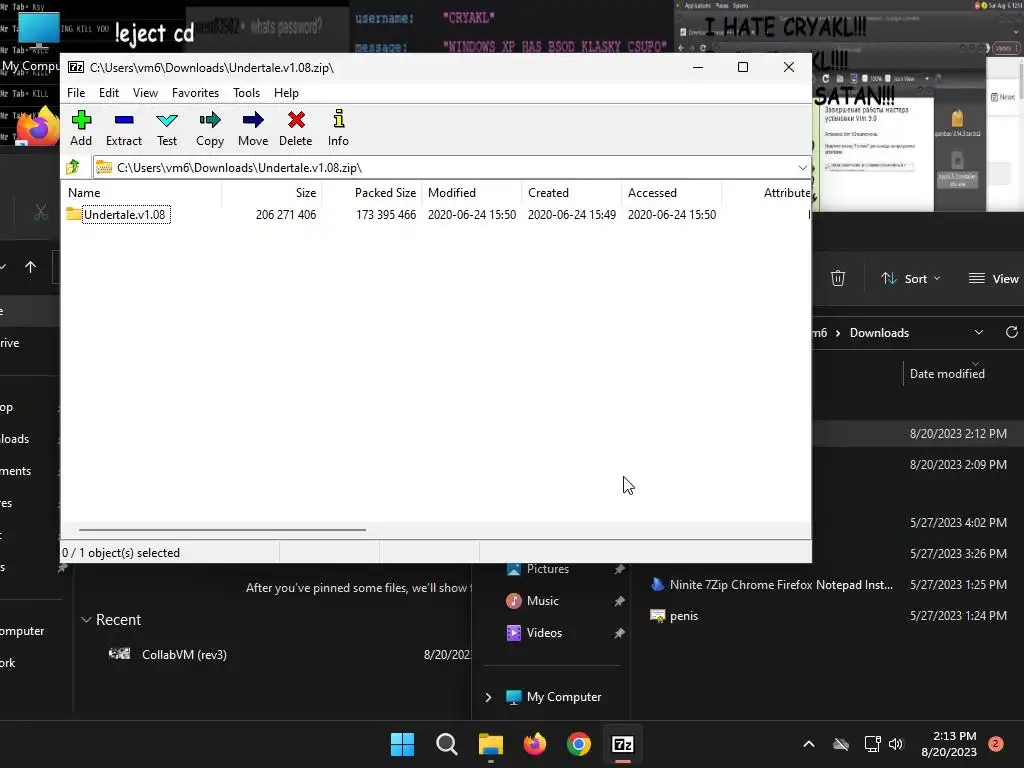
Task: Open File Explorer from the taskbar
Action: click(x=490, y=744)
